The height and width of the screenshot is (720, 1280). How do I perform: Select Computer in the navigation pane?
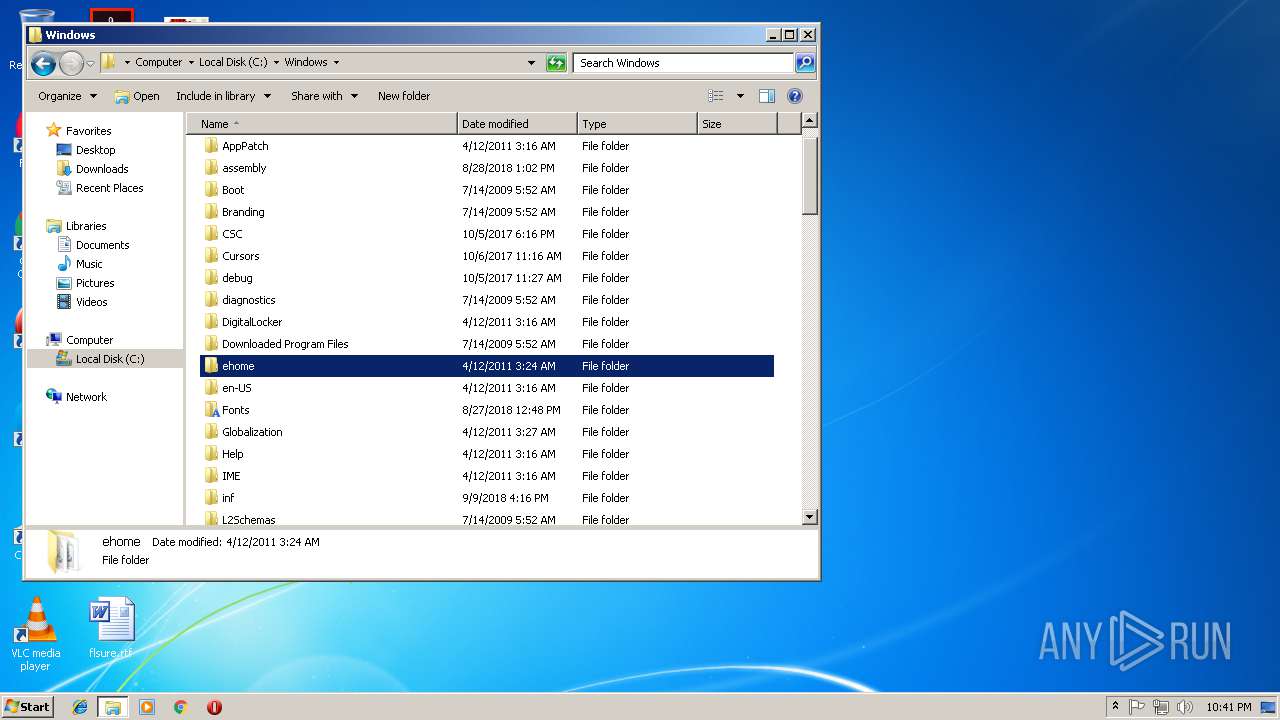pyautogui.click(x=89, y=340)
